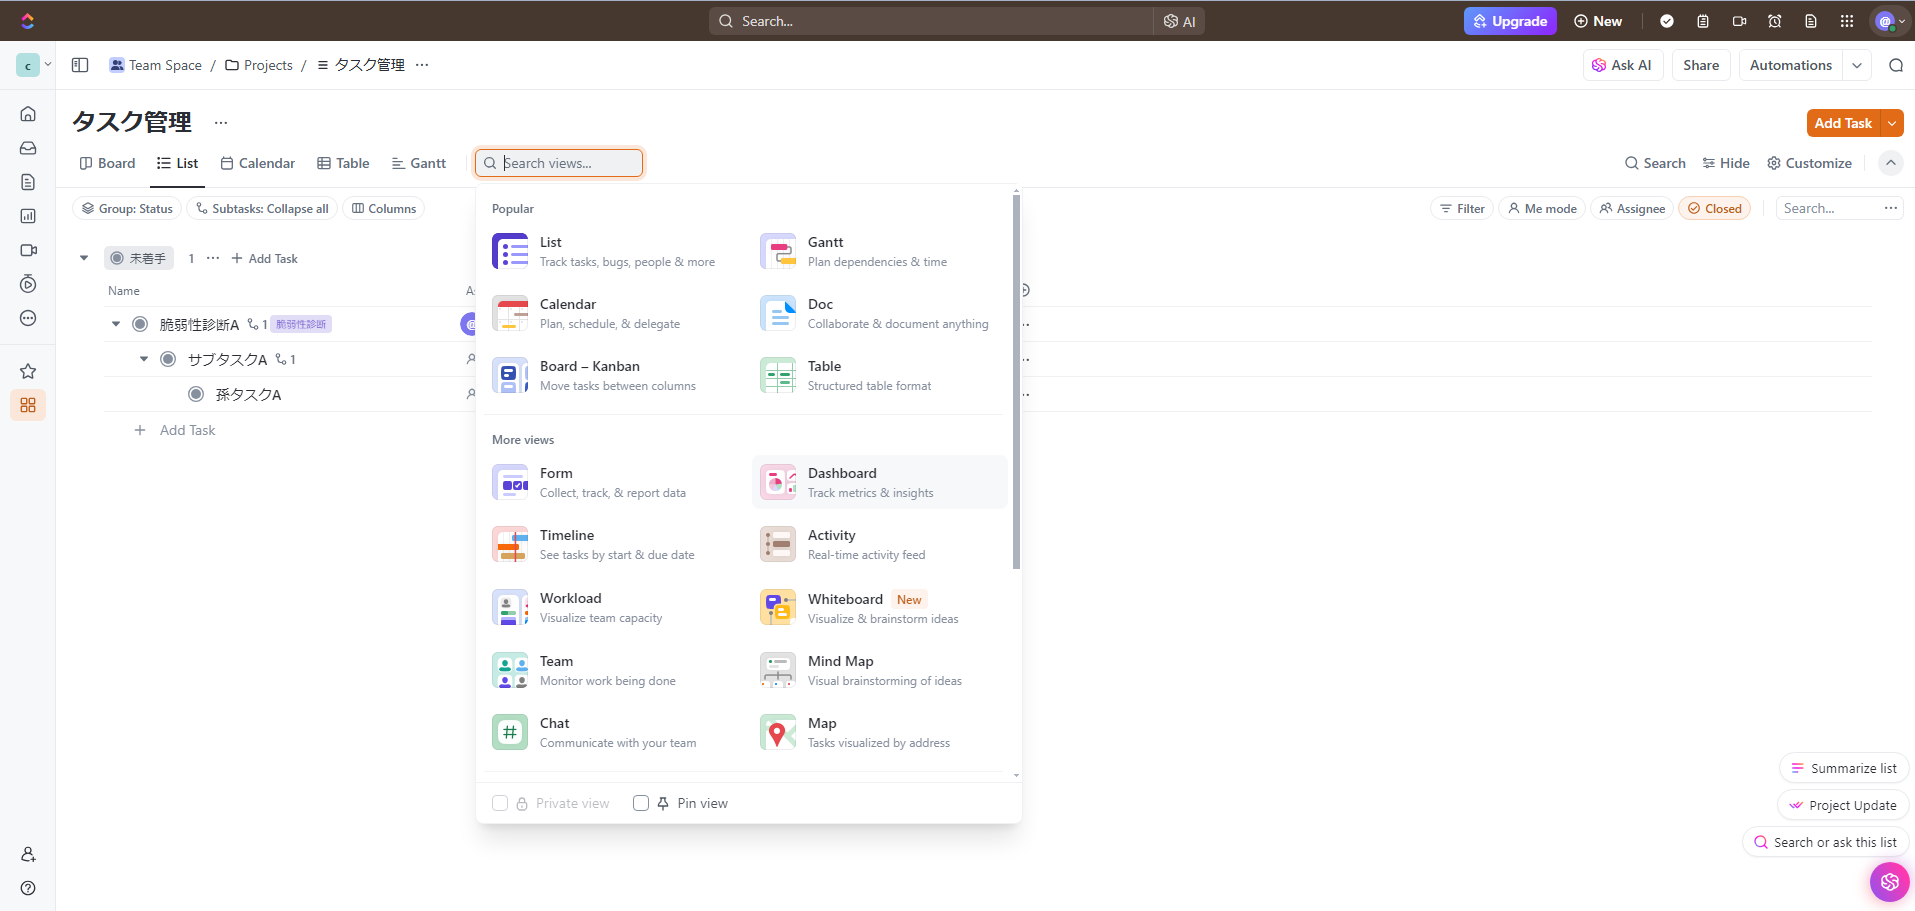Click the orange Add Task button
The height and width of the screenshot is (911, 1915).
[1843, 123]
